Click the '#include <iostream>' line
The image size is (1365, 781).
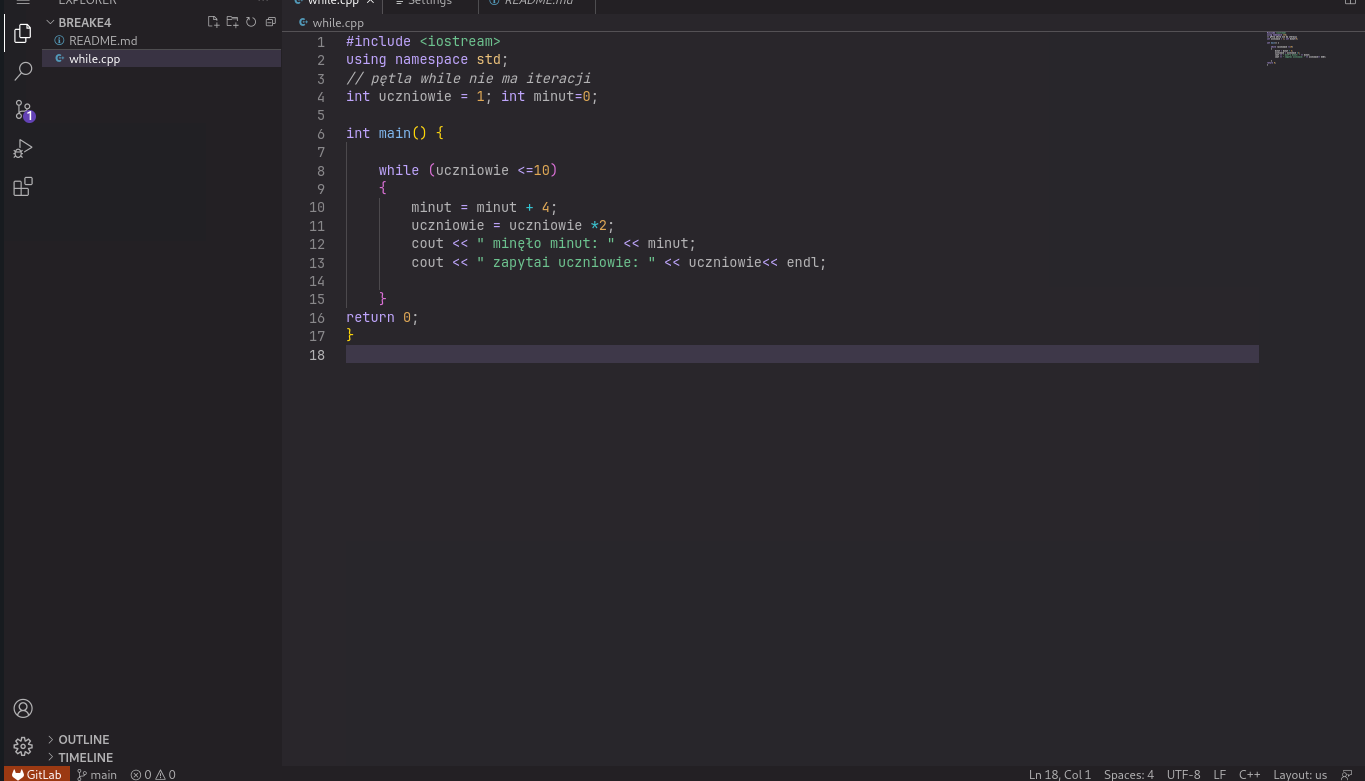(x=423, y=41)
